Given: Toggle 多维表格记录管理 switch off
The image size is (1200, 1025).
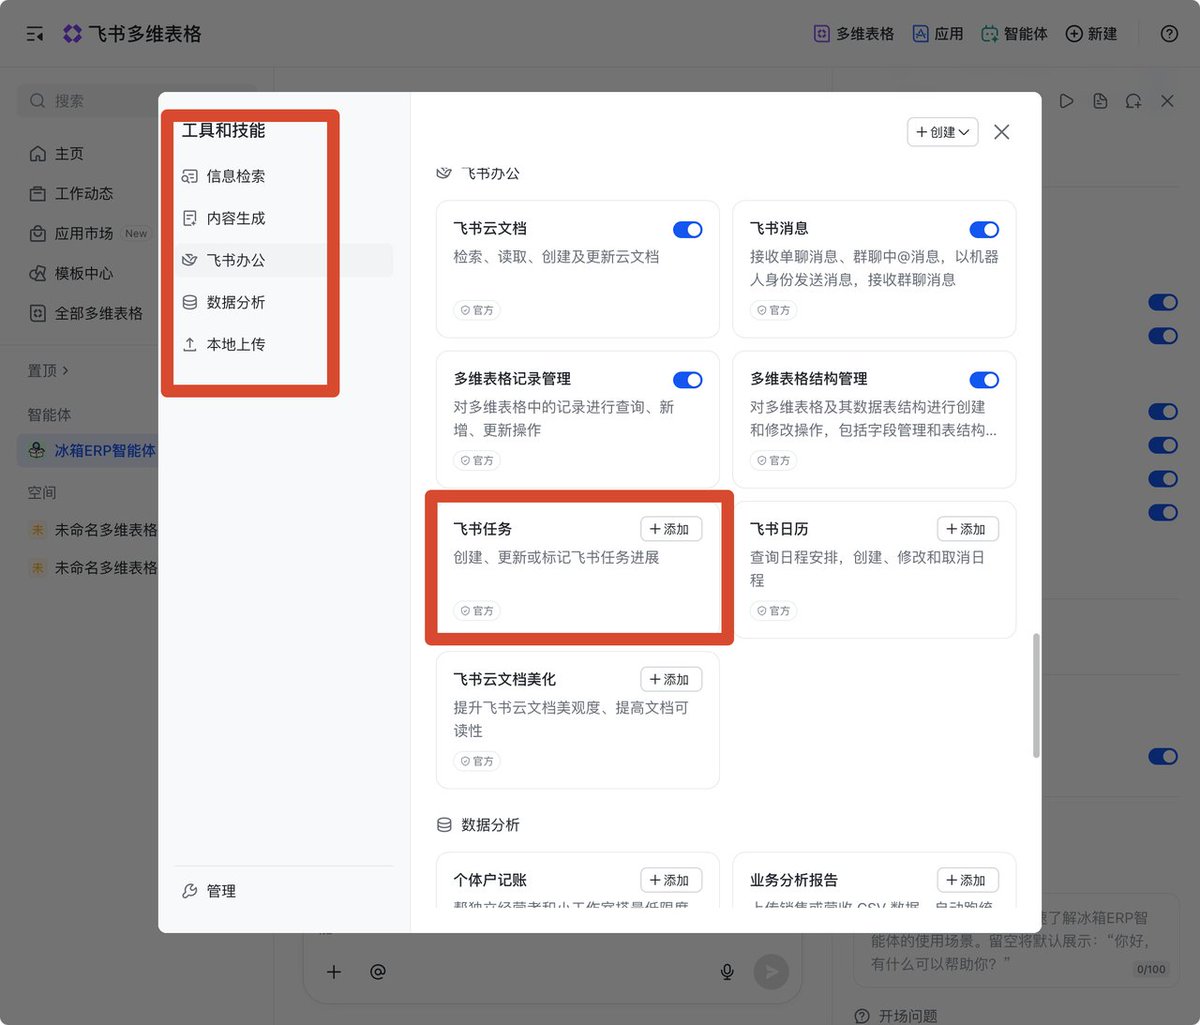Looking at the screenshot, I should pos(687,380).
